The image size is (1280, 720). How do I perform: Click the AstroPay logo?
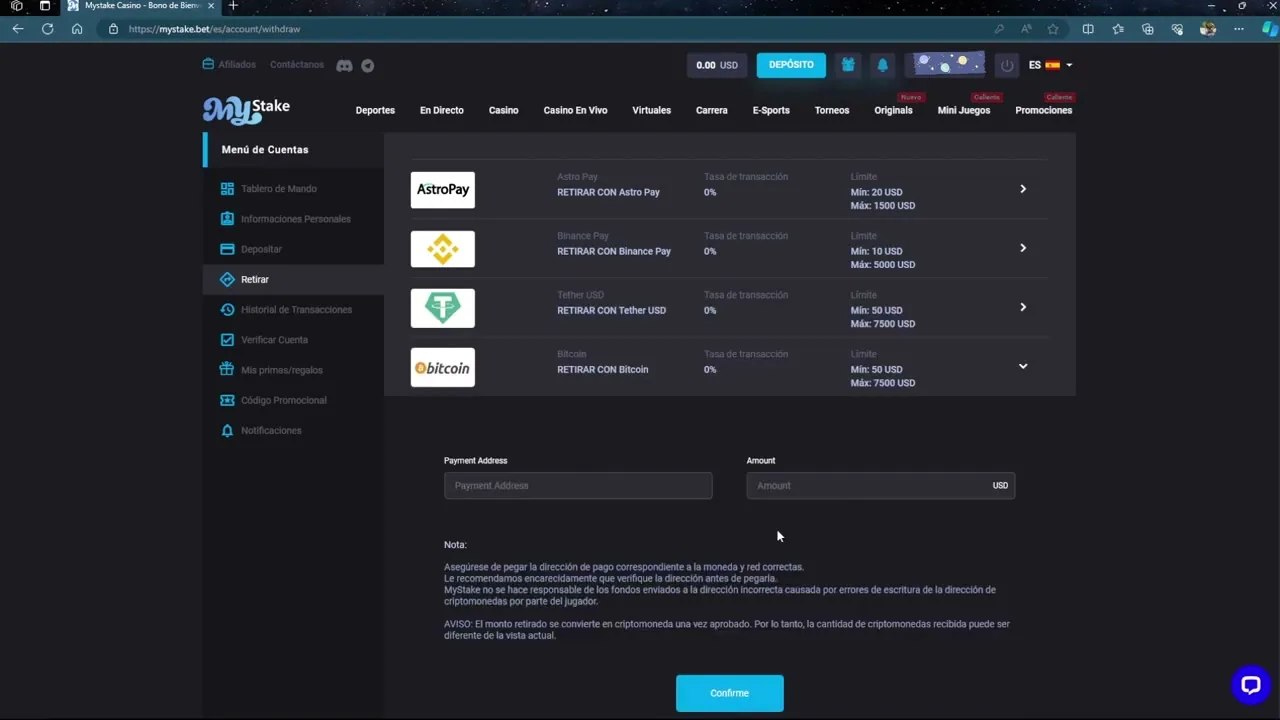tap(443, 190)
